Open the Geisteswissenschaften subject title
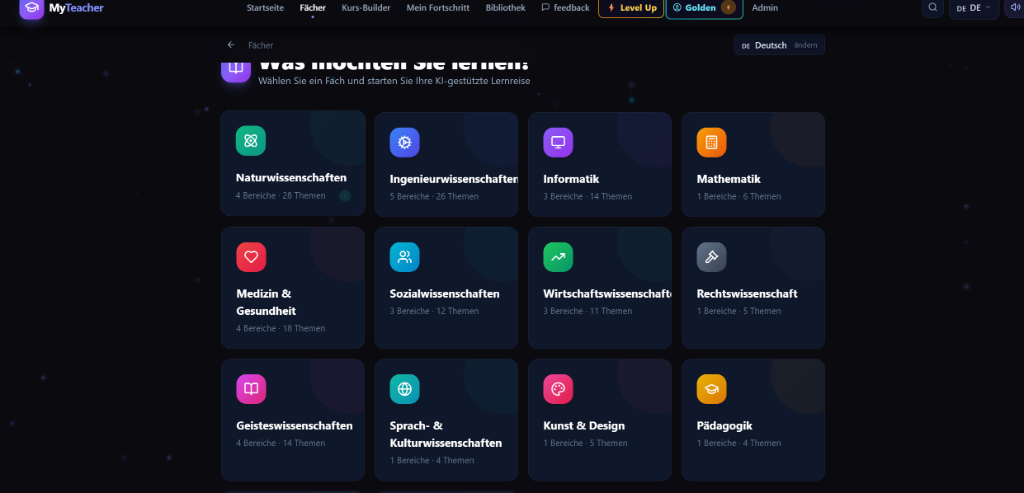This screenshot has height=493, width=1024. coord(295,426)
